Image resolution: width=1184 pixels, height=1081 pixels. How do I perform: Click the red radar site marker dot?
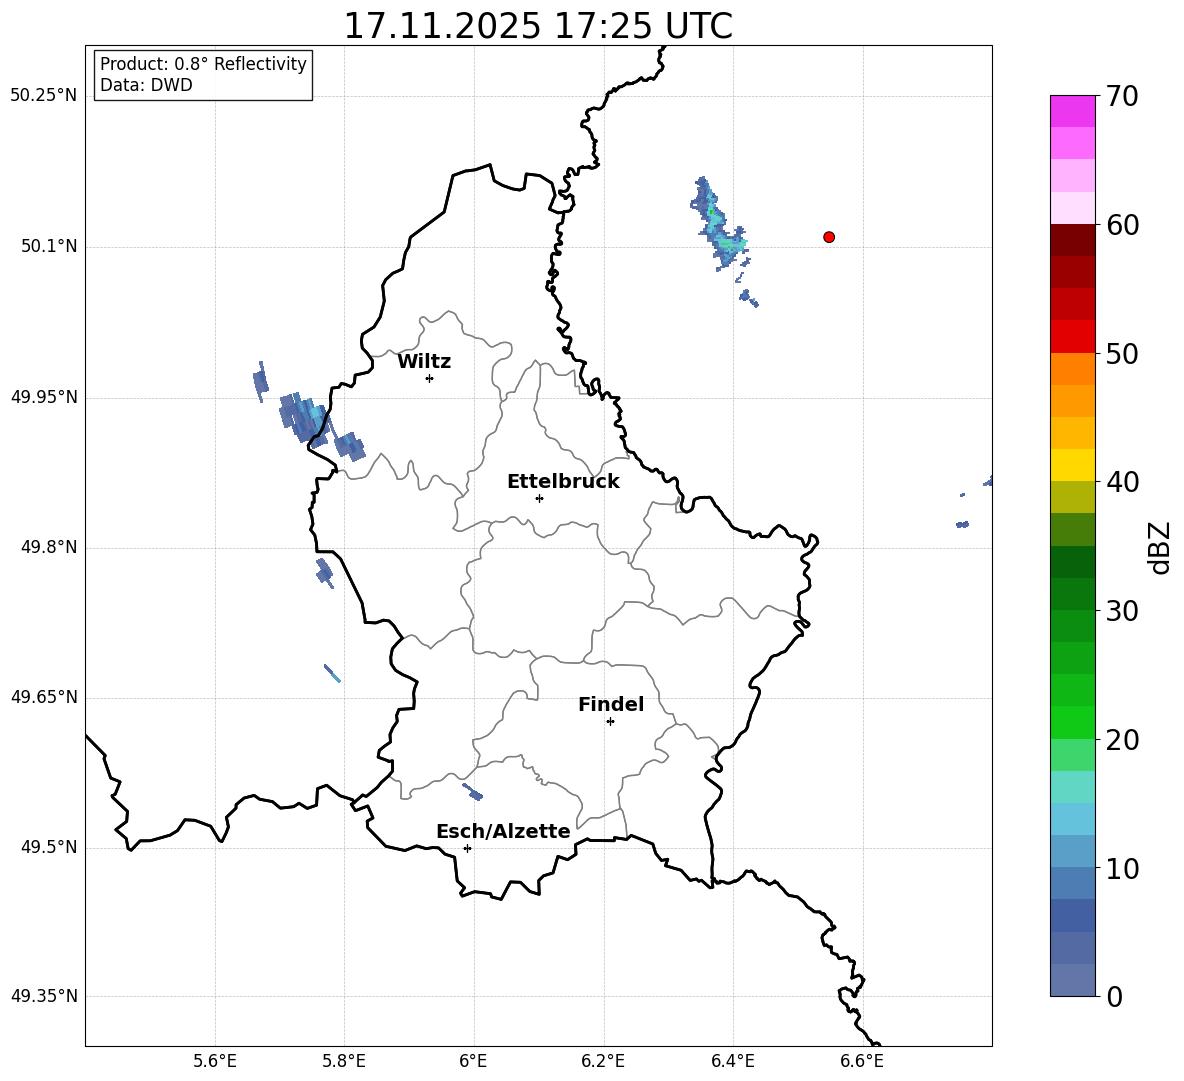point(829,237)
